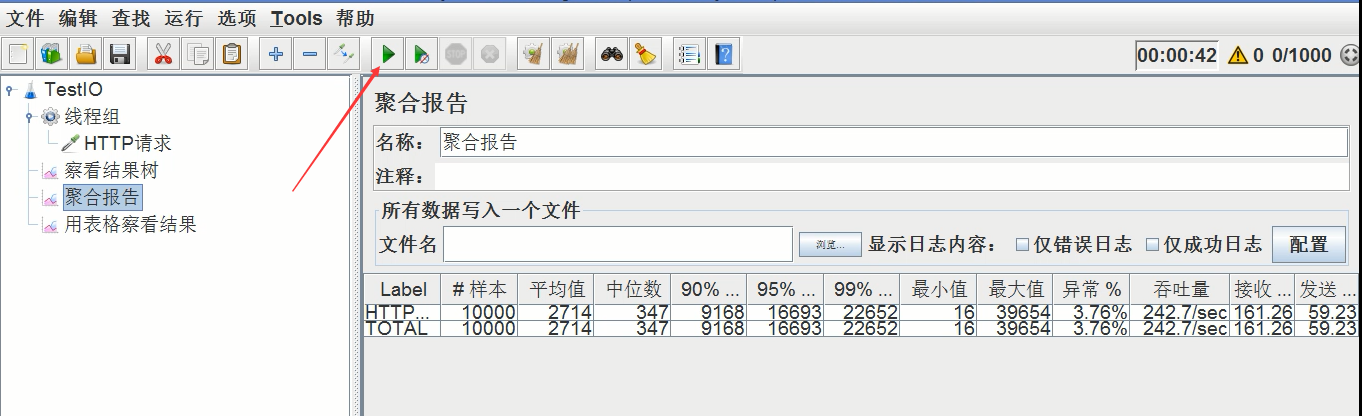Click the binoculars Search icon
Viewport: 1362px width, 416px height.
click(612, 54)
